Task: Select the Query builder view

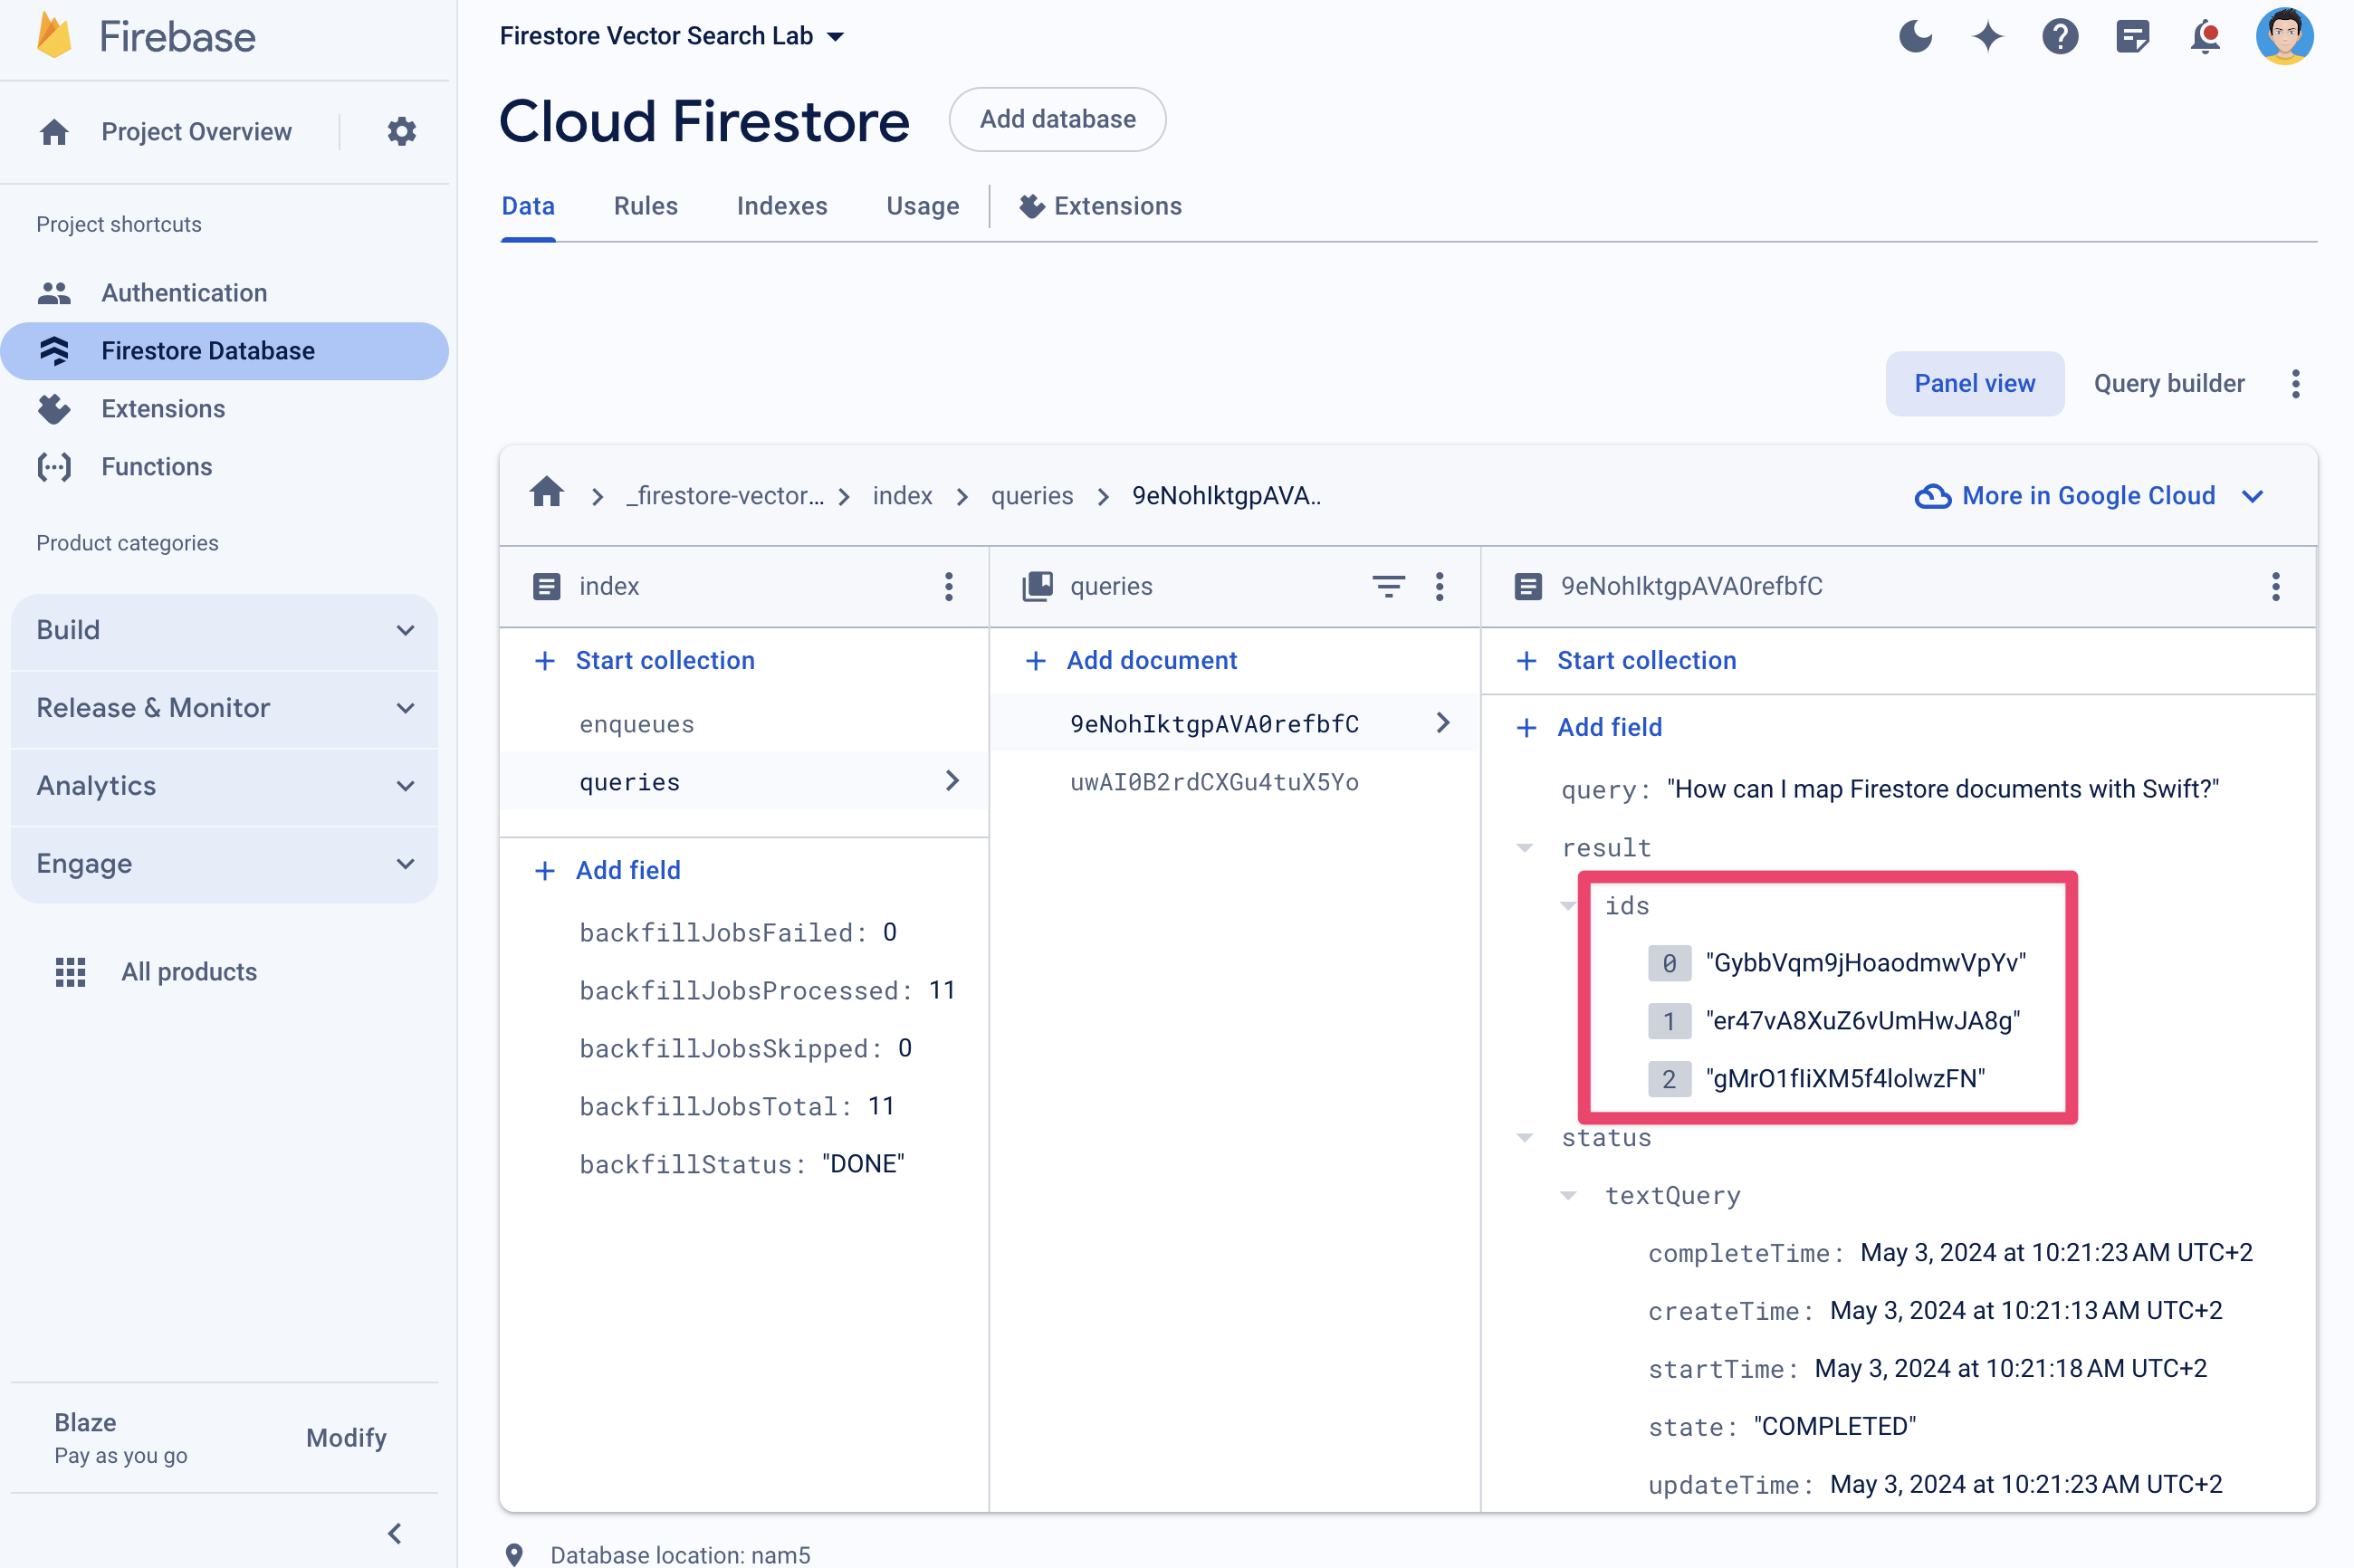Action: tap(2165, 381)
